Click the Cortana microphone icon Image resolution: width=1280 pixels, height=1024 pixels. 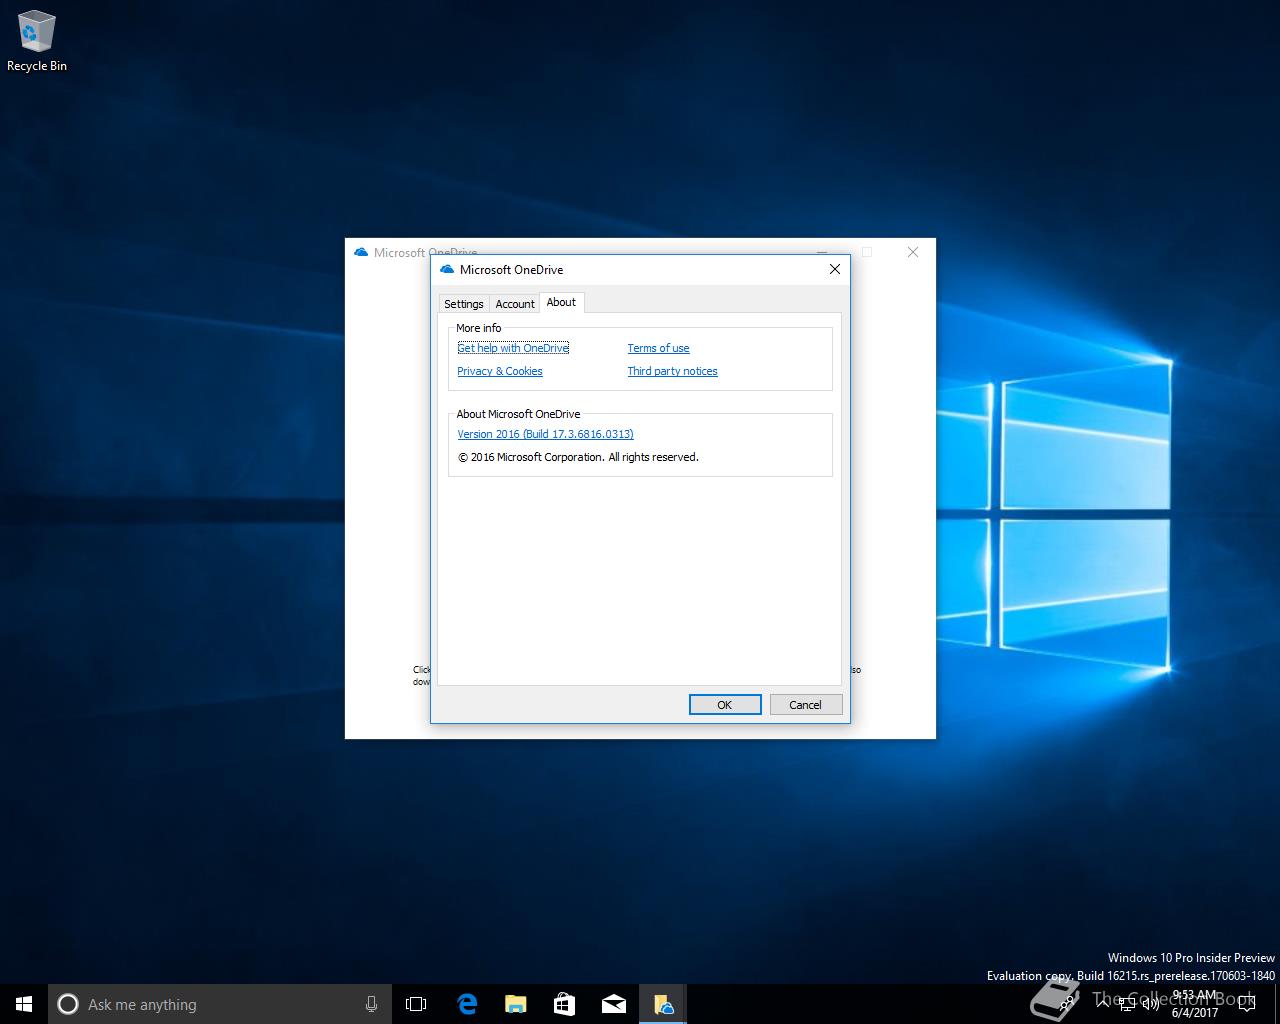coord(371,1004)
